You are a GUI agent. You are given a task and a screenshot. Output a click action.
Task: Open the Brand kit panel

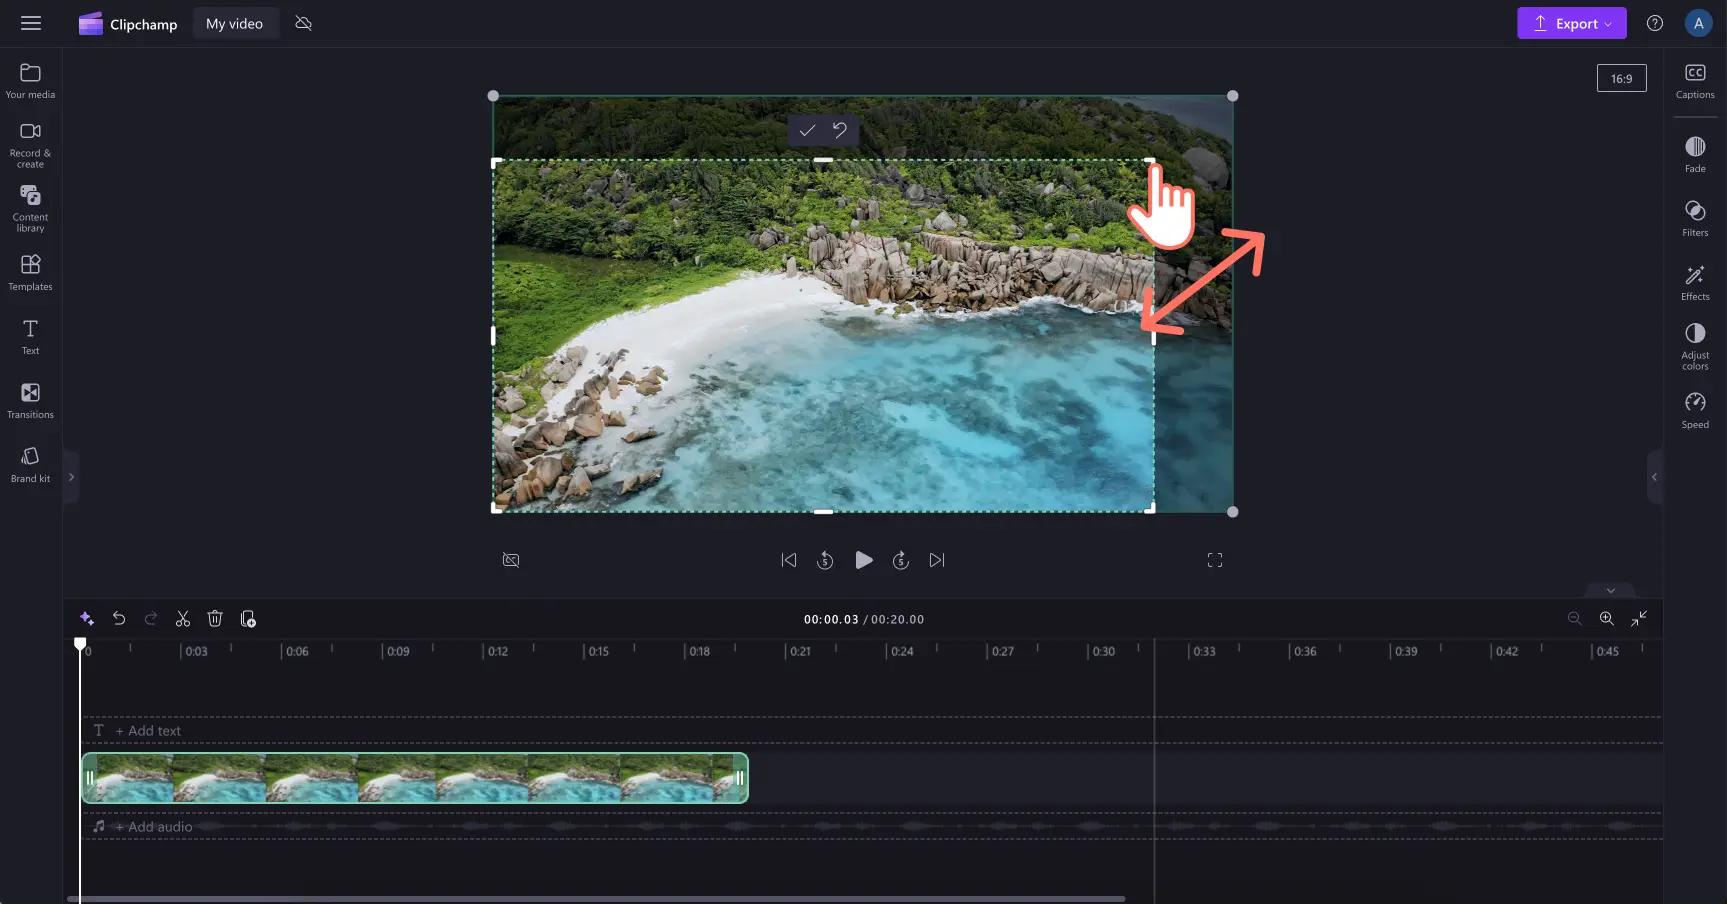click(30, 465)
